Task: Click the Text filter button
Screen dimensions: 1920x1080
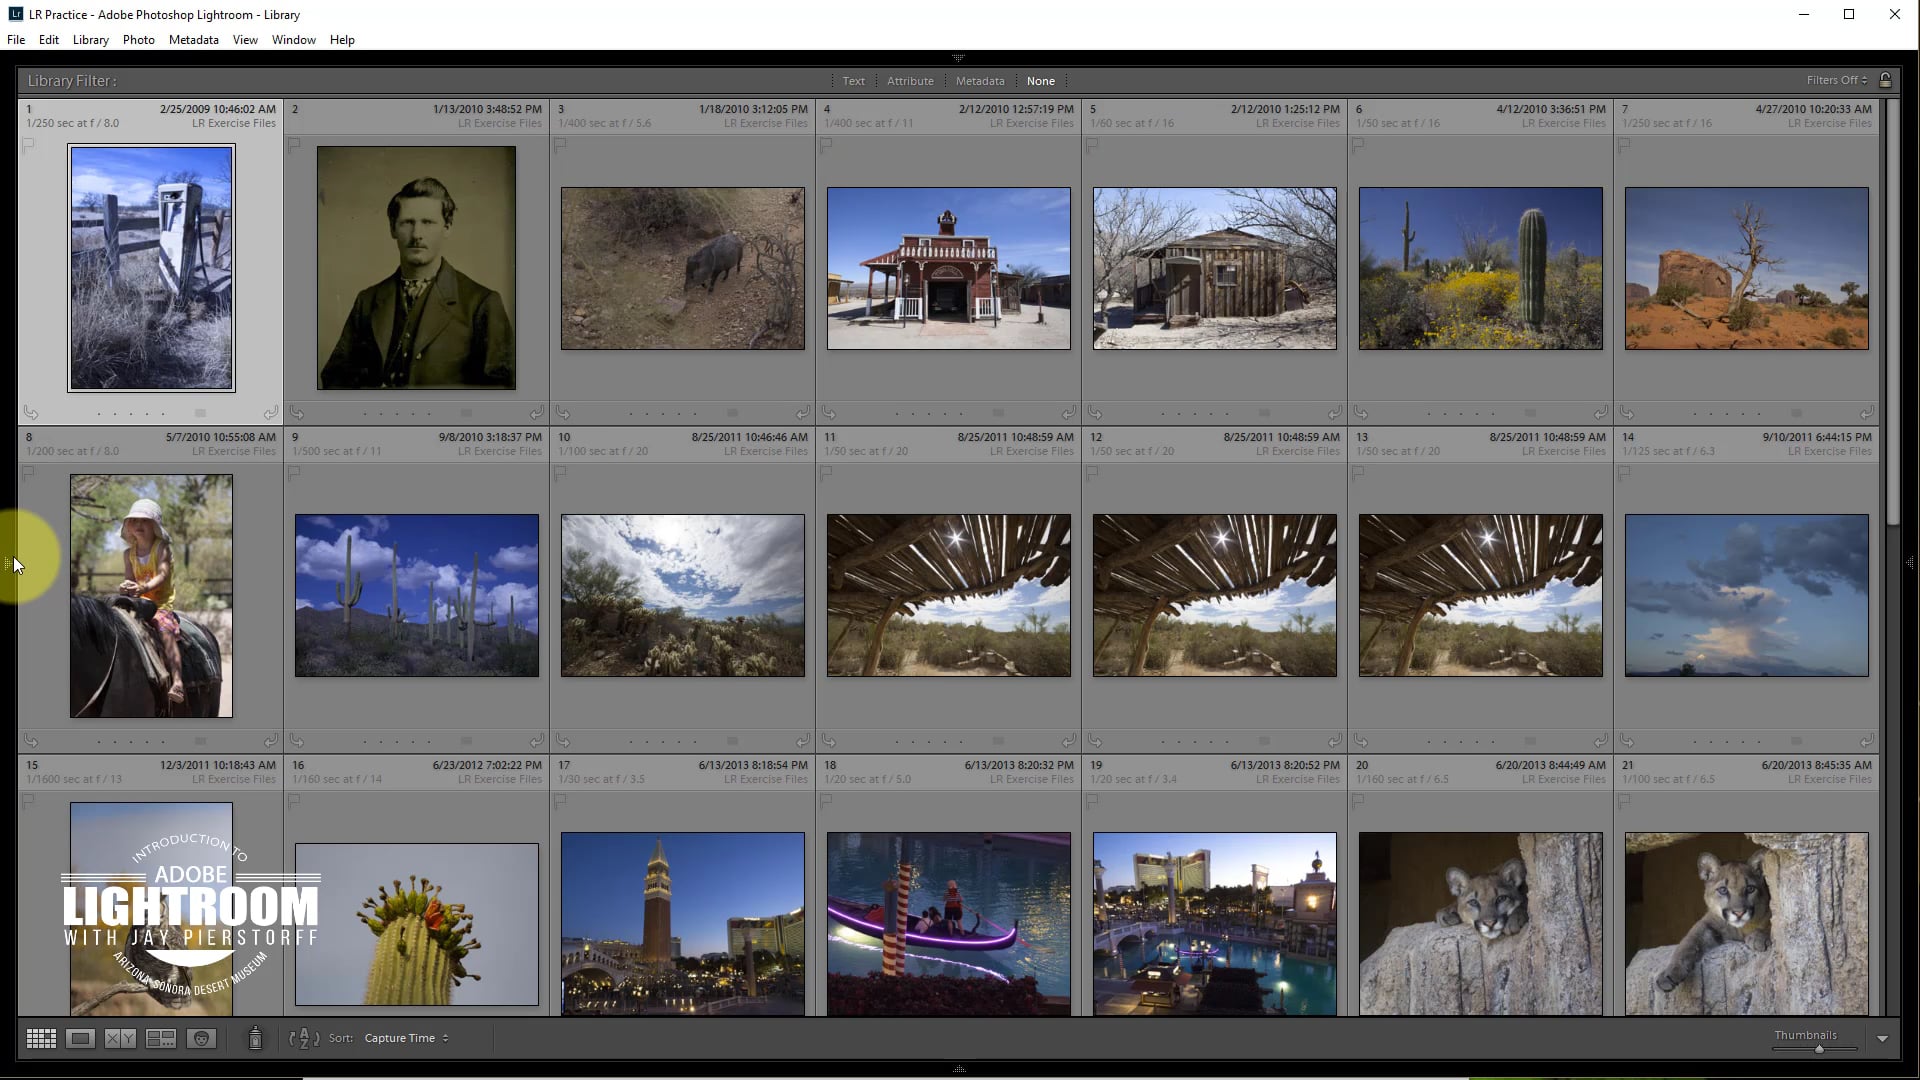Action: coord(853,81)
